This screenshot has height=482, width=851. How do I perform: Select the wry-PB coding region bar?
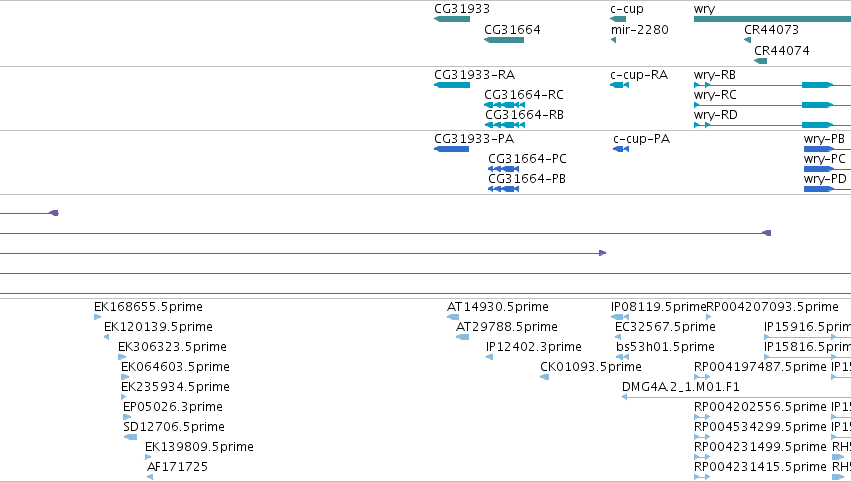[819, 149]
